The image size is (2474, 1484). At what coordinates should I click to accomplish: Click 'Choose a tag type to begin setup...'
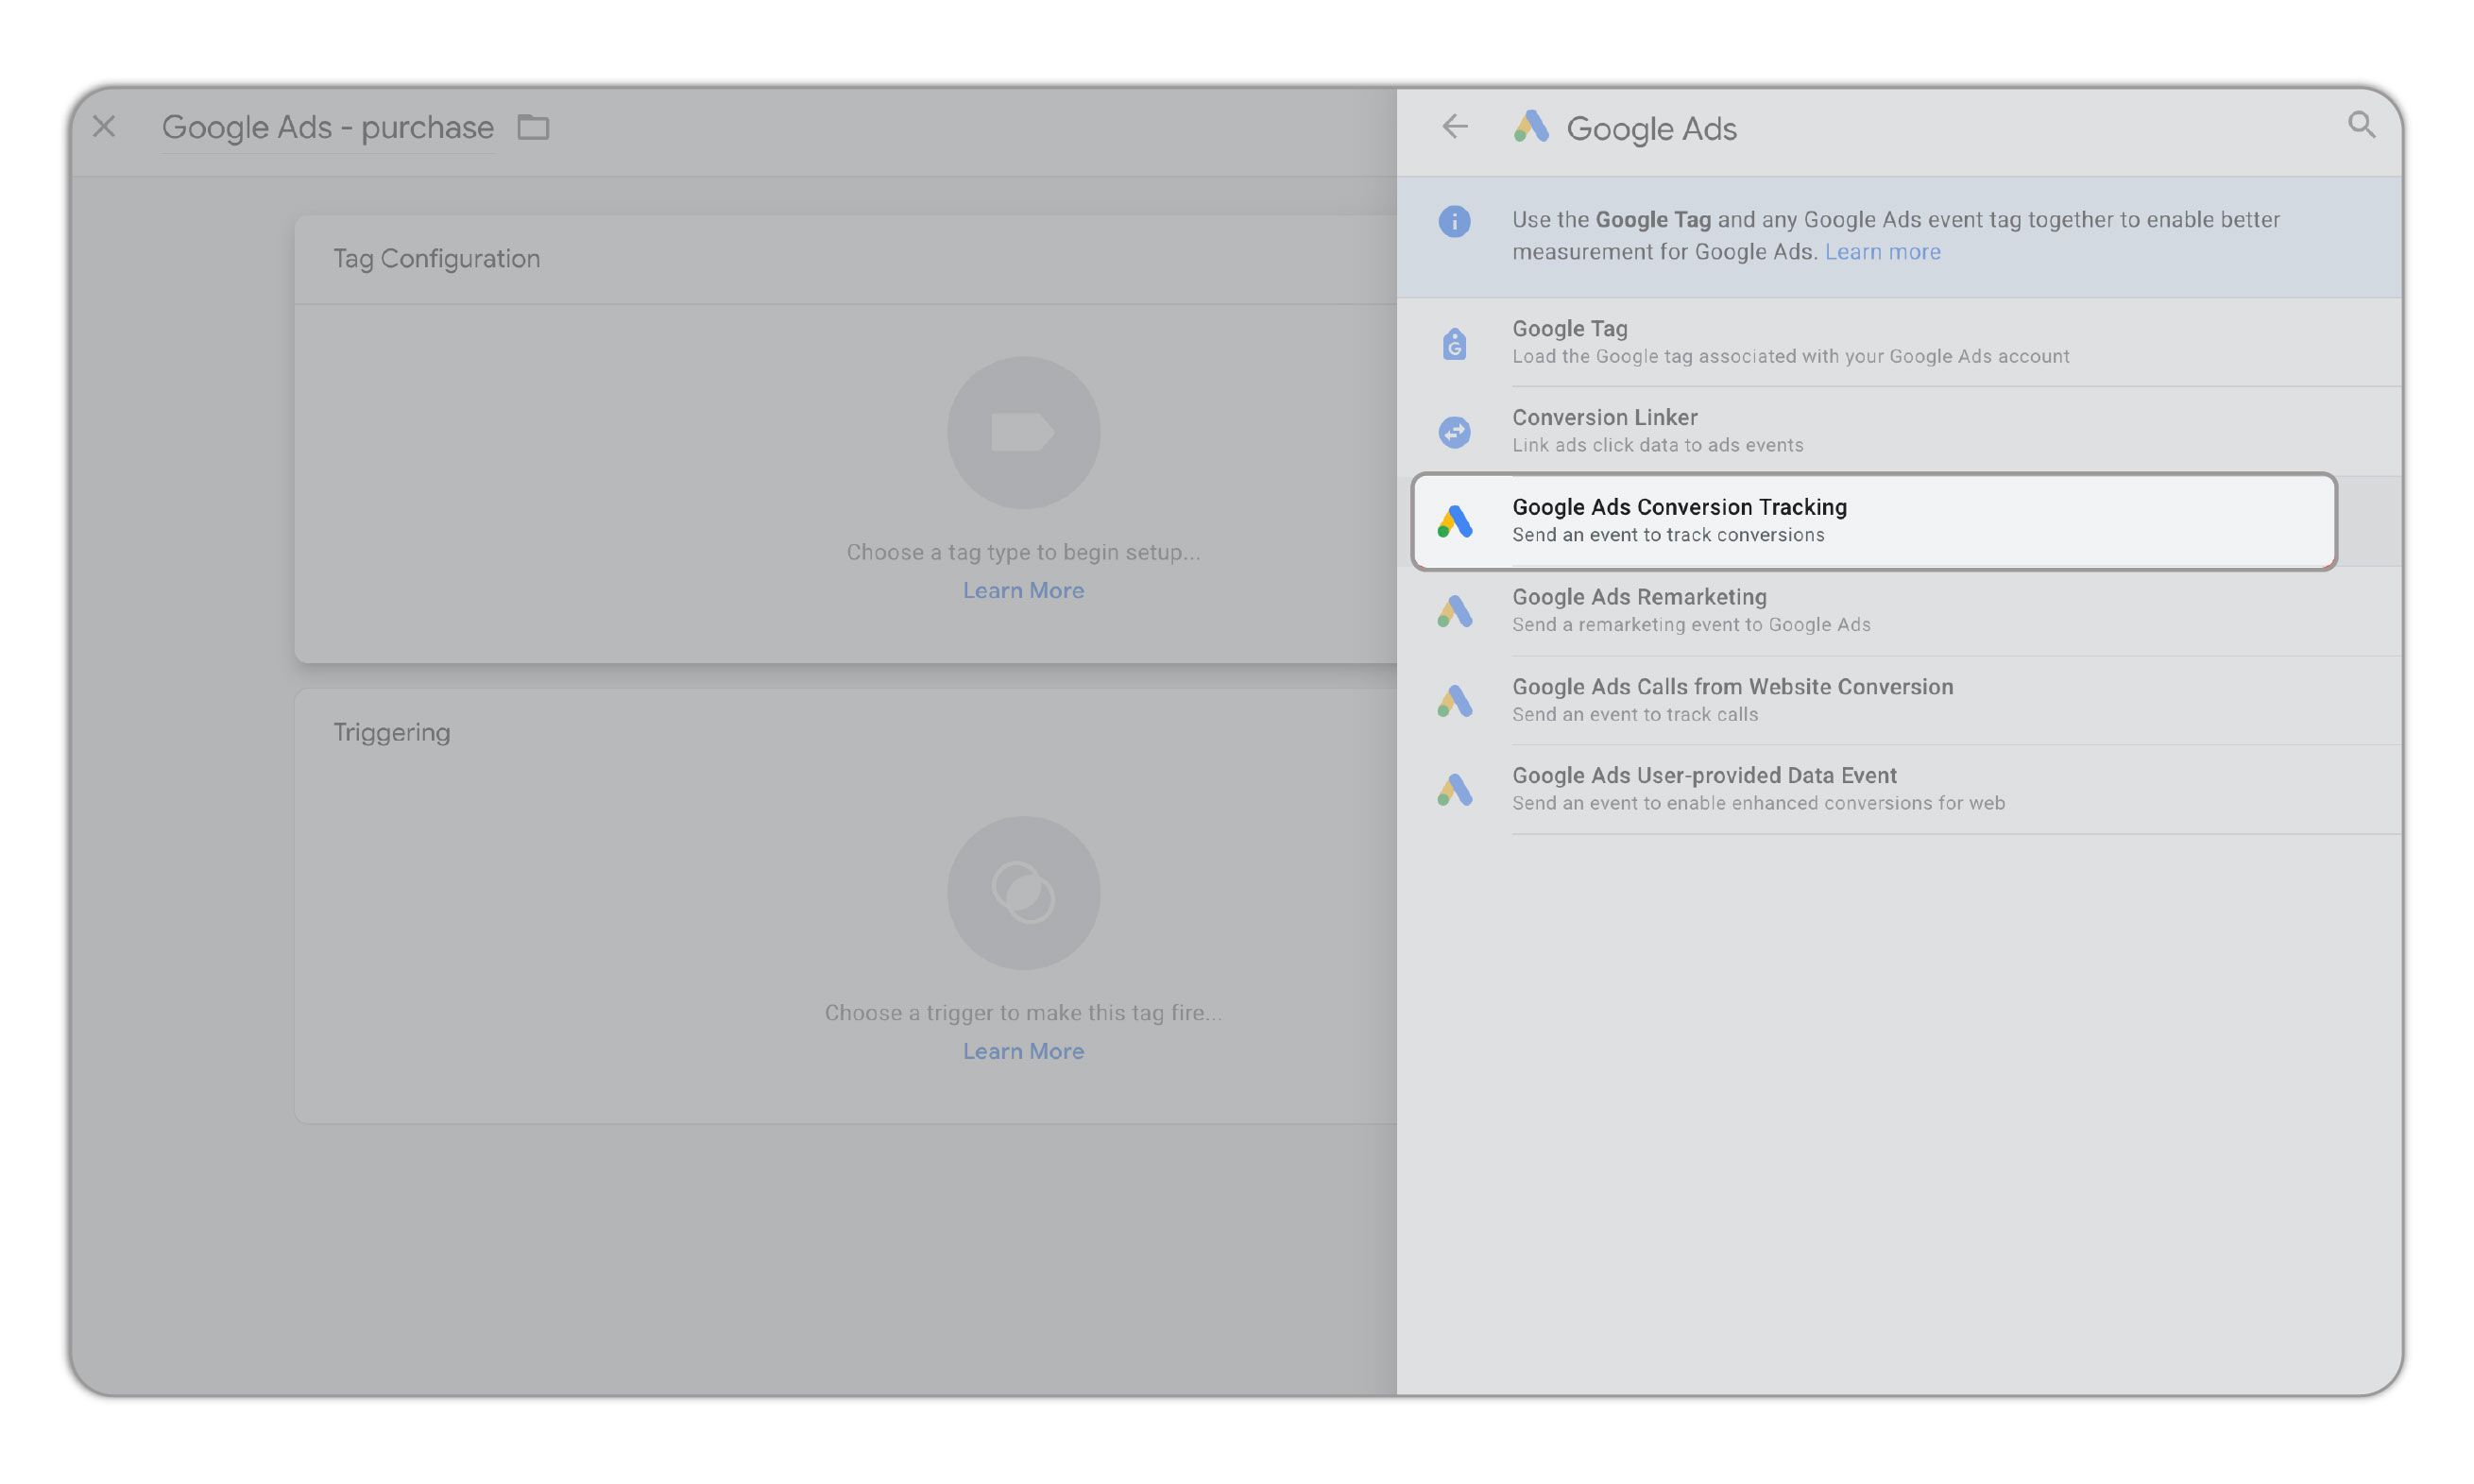(x=1023, y=553)
